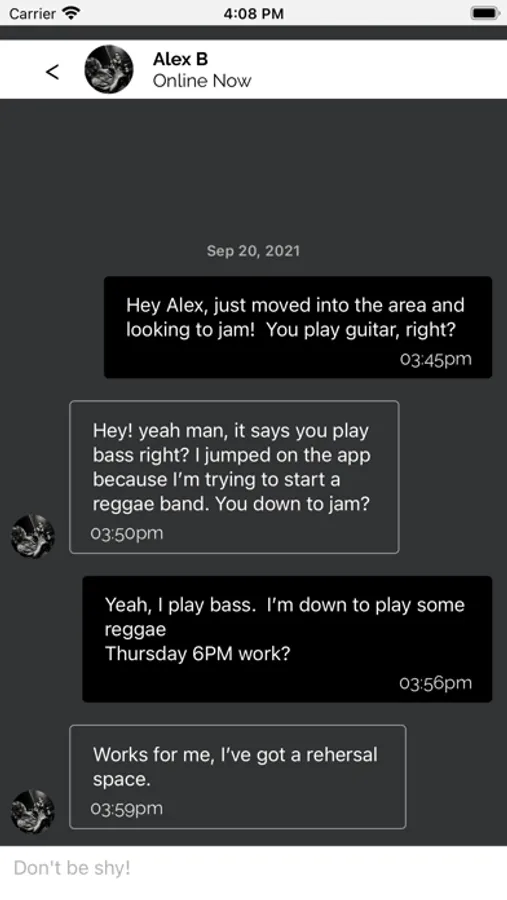Tap the Wi-Fi icon in status bar
This screenshot has height=900, width=507.
tap(72, 13)
